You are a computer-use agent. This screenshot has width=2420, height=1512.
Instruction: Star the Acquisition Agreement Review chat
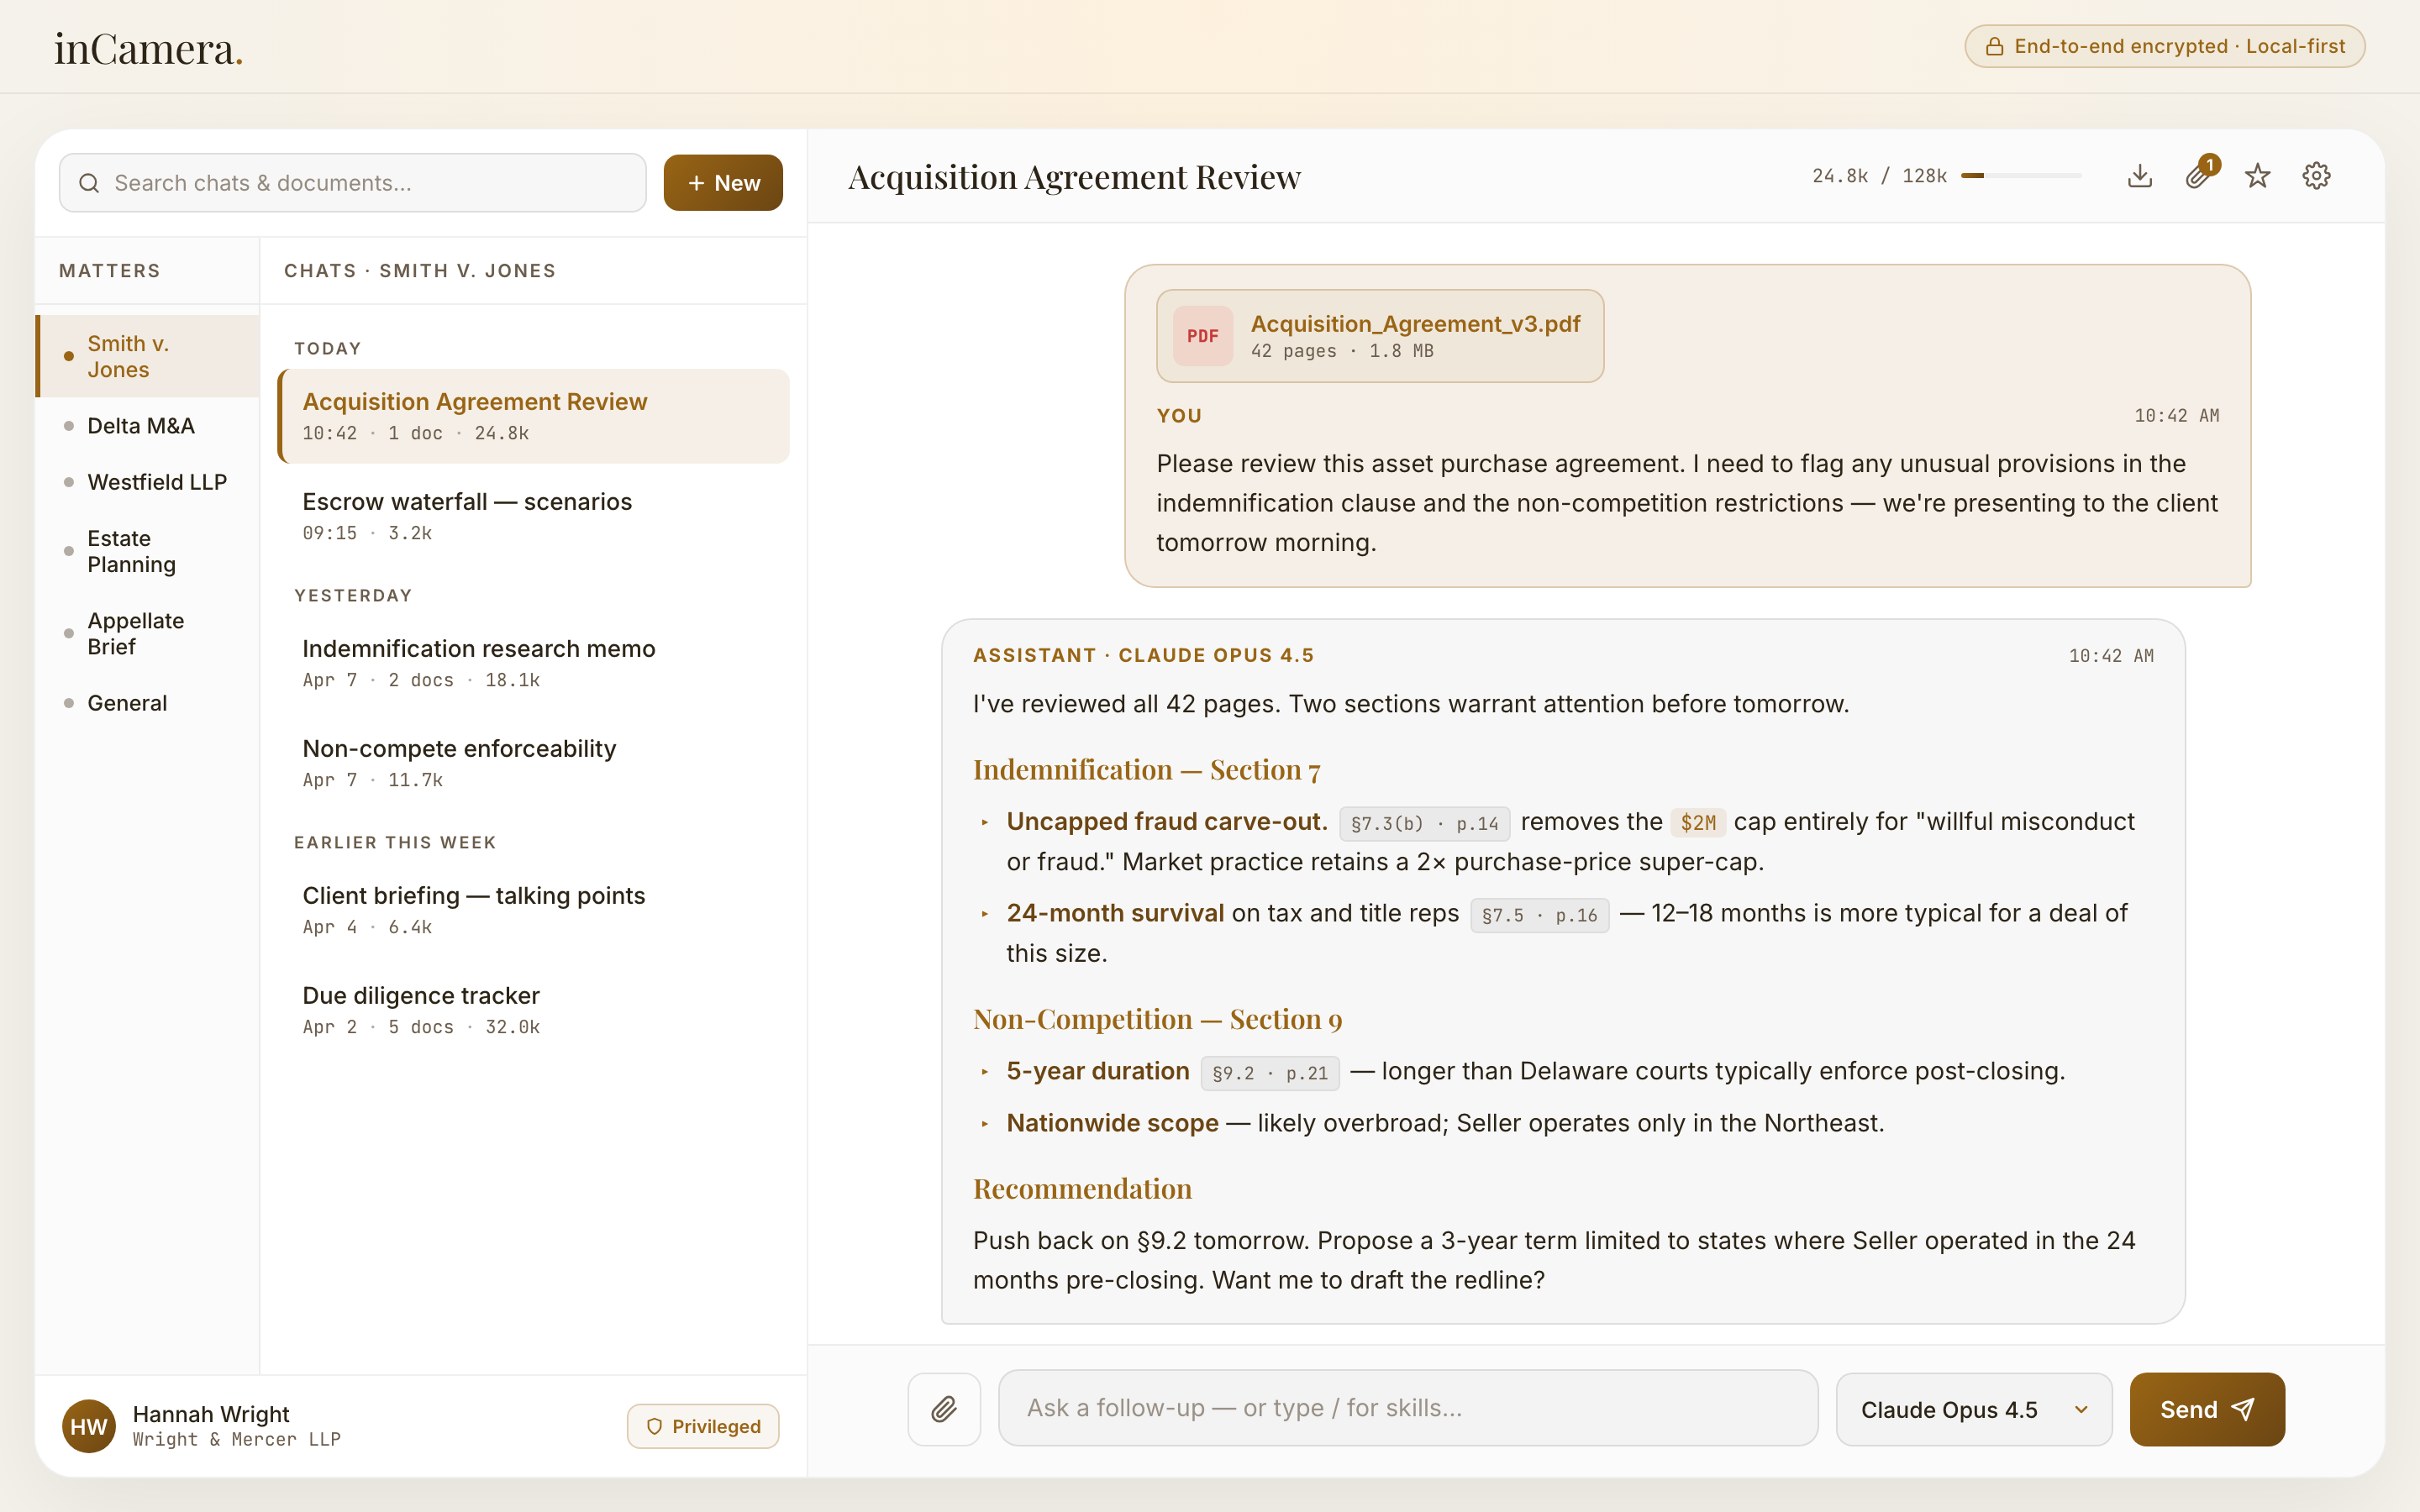[2257, 176]
